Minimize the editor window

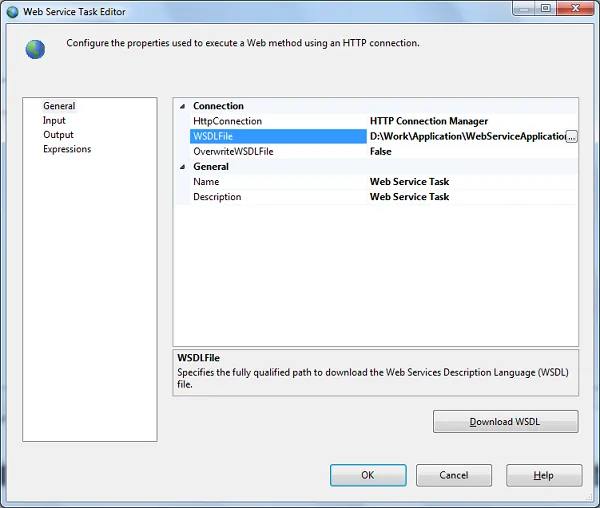pyautogui.click(x=524, y=8)
